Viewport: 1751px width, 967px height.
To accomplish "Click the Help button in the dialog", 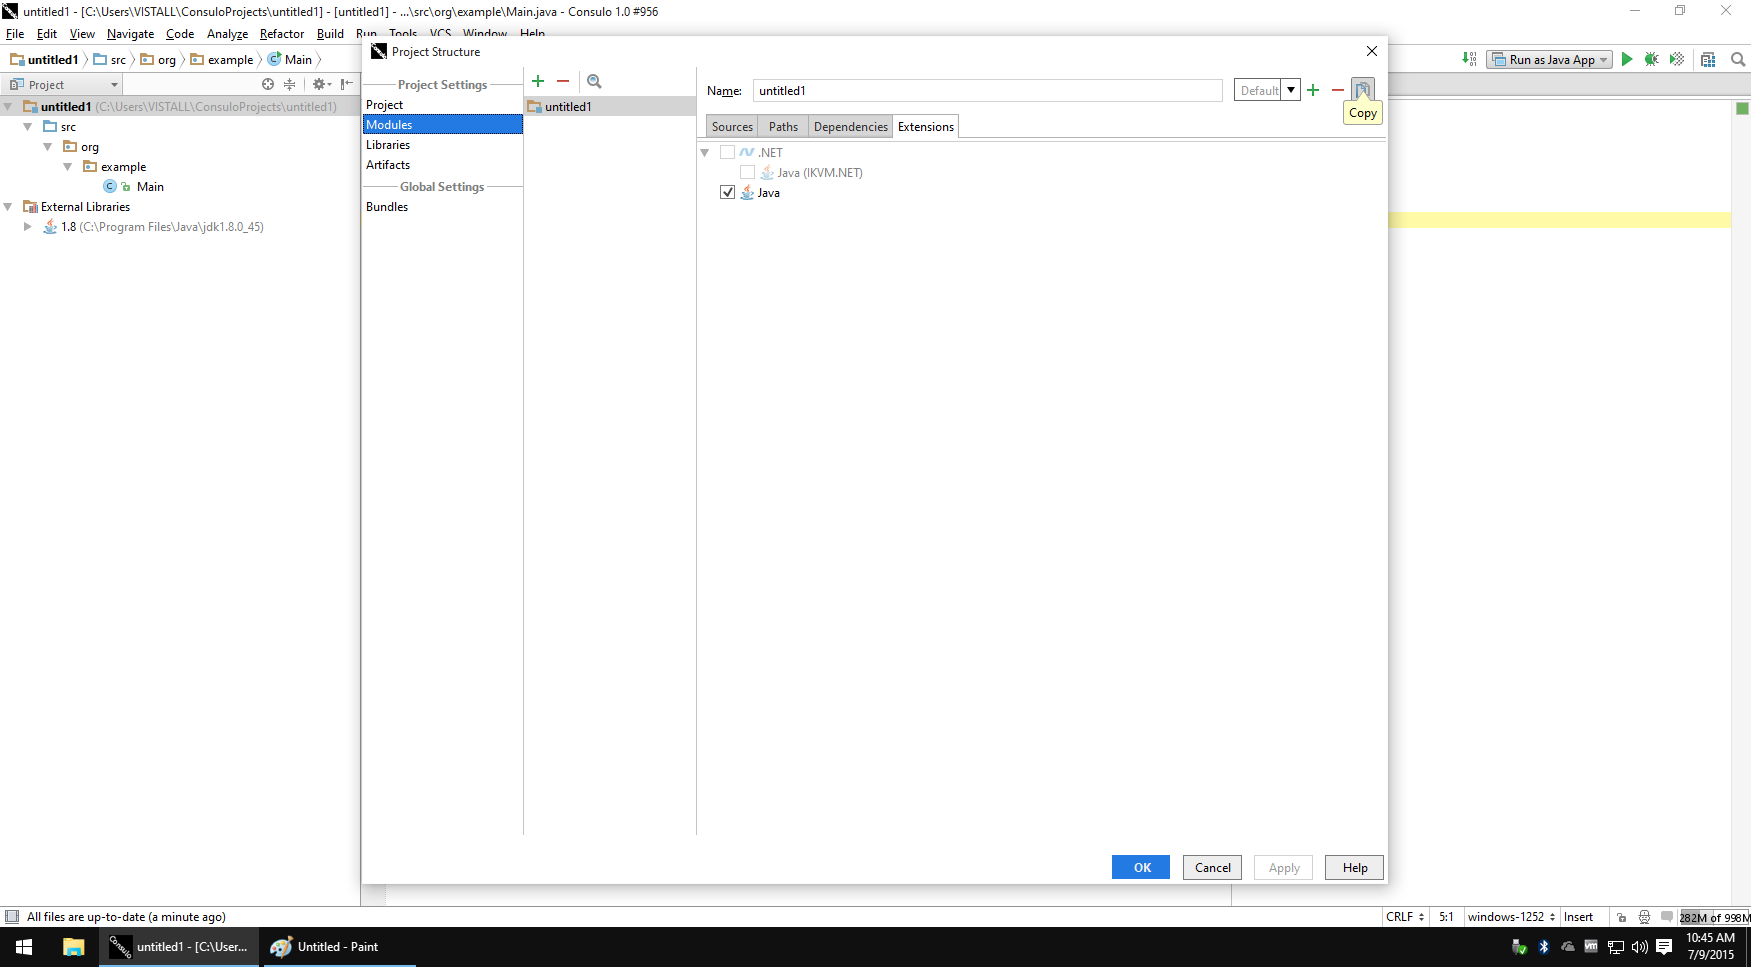I will coord(1355,867).
